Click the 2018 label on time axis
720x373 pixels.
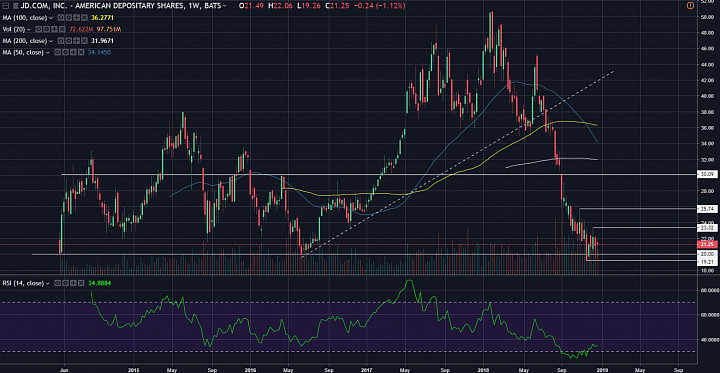click(483, 369)
